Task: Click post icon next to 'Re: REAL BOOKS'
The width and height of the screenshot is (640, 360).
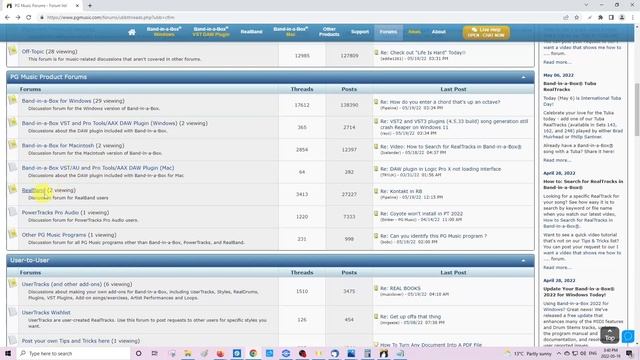Action: 376,288
